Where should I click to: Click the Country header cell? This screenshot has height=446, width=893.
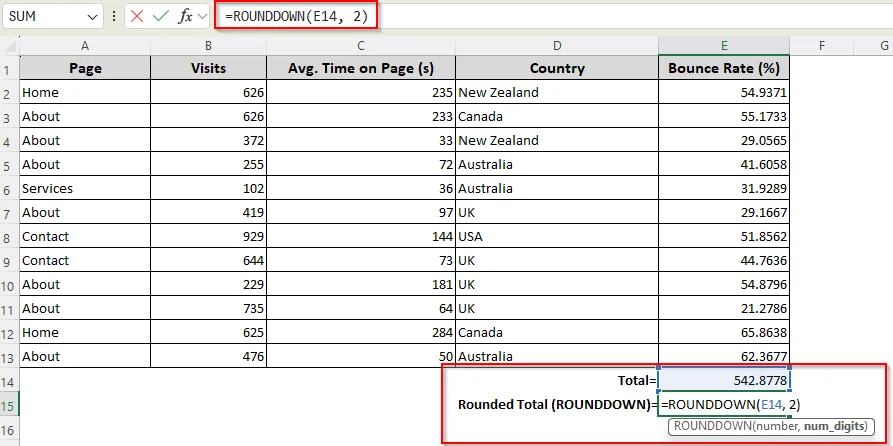click(556, 68)
